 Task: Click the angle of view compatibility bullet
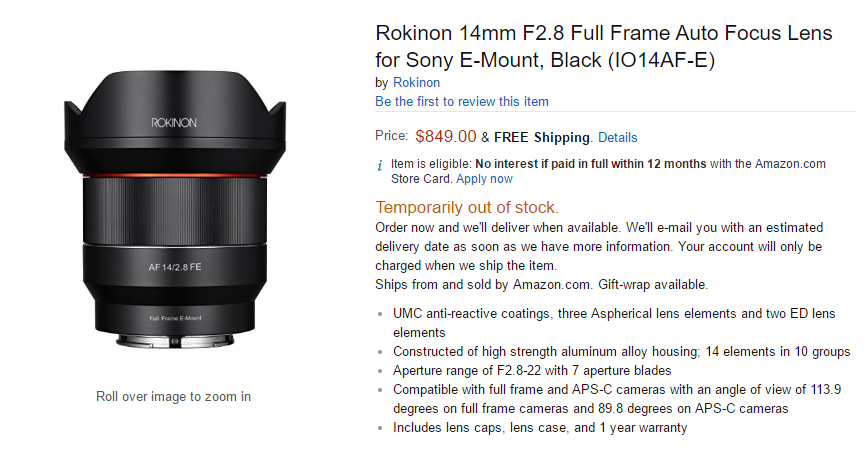tap(617, 399)
